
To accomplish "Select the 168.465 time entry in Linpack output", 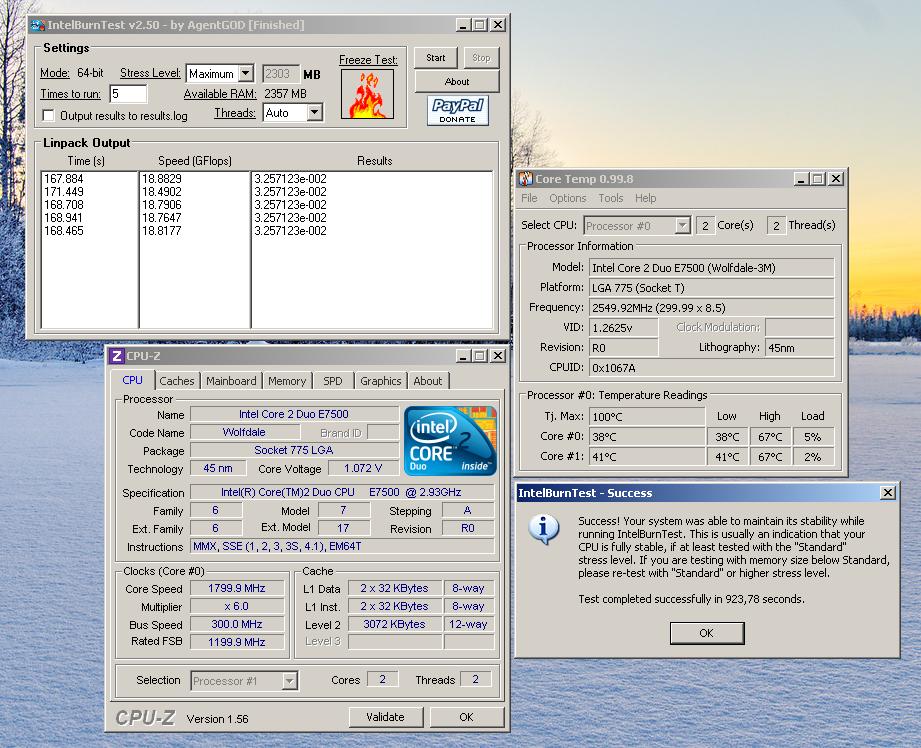I will [64, 231].
